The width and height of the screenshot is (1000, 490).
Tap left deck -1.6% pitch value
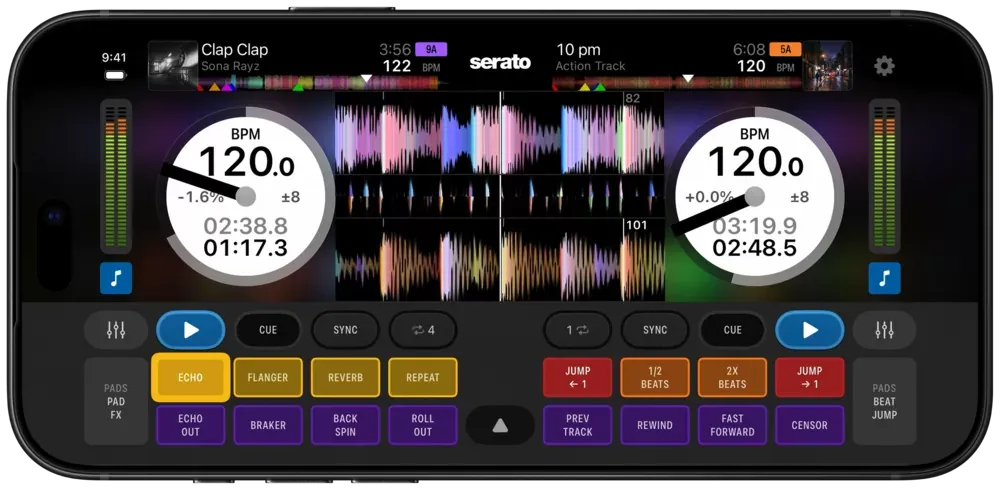click(x=201, y=197)
